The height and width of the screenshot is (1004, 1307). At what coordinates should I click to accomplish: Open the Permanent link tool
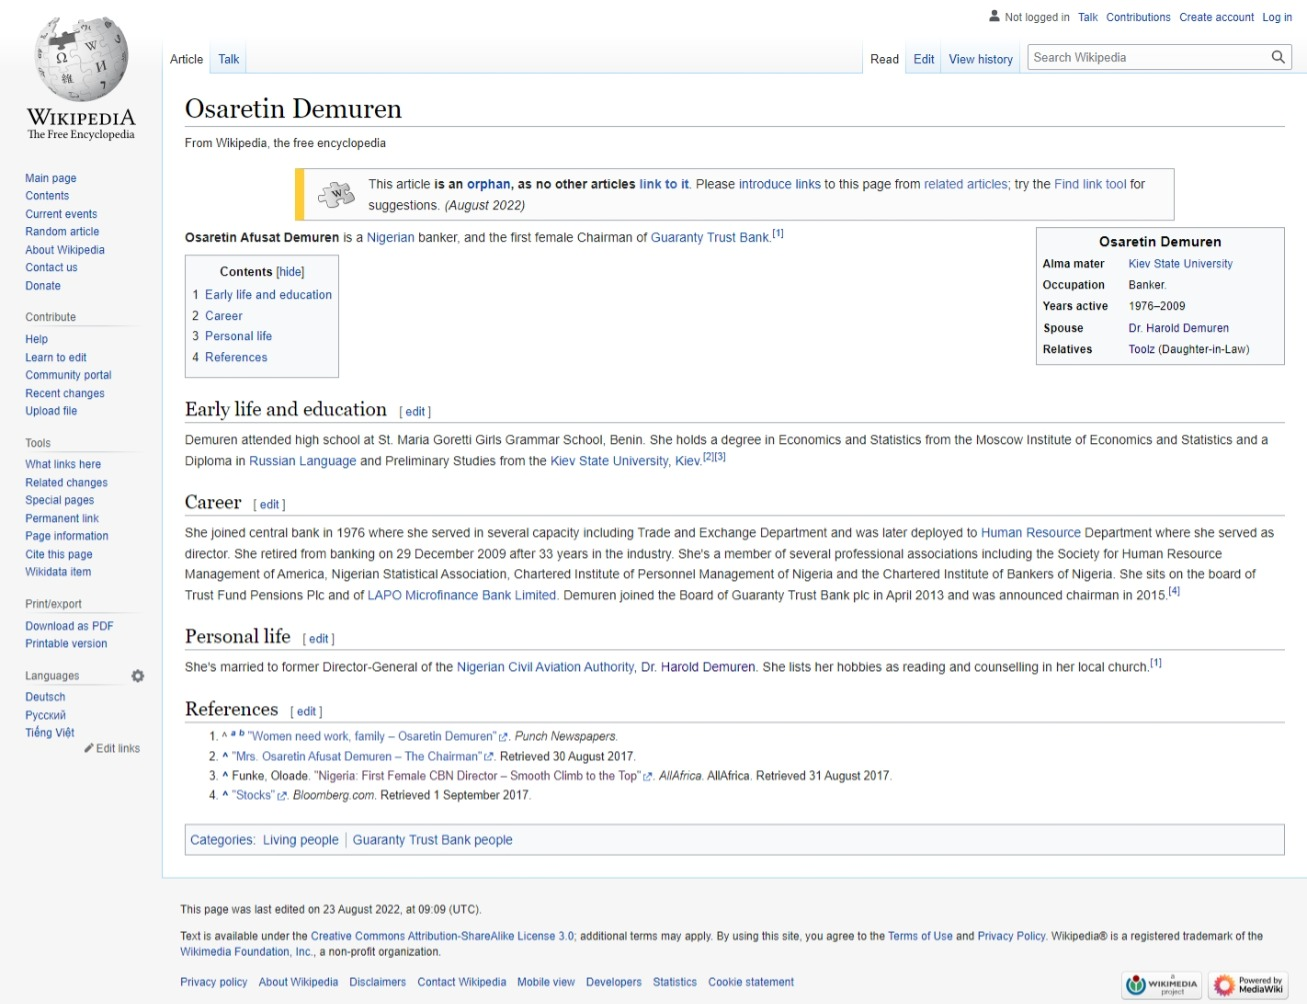[62, 518]
